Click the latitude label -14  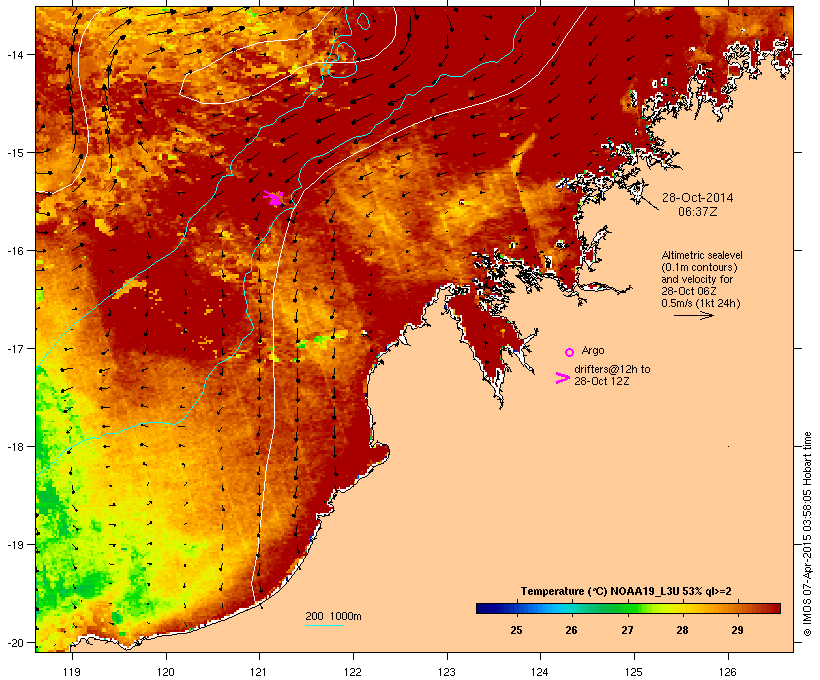coord(15,54)
